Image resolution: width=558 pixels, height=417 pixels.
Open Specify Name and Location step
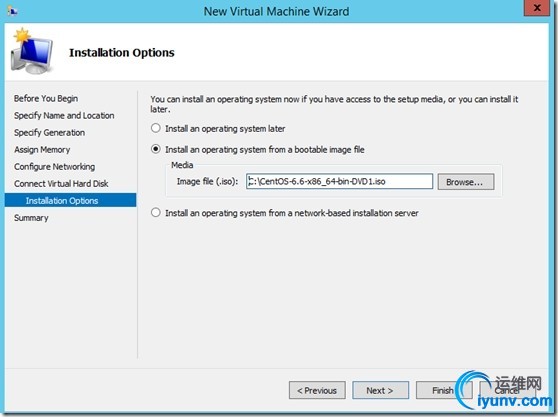[64, 115]
